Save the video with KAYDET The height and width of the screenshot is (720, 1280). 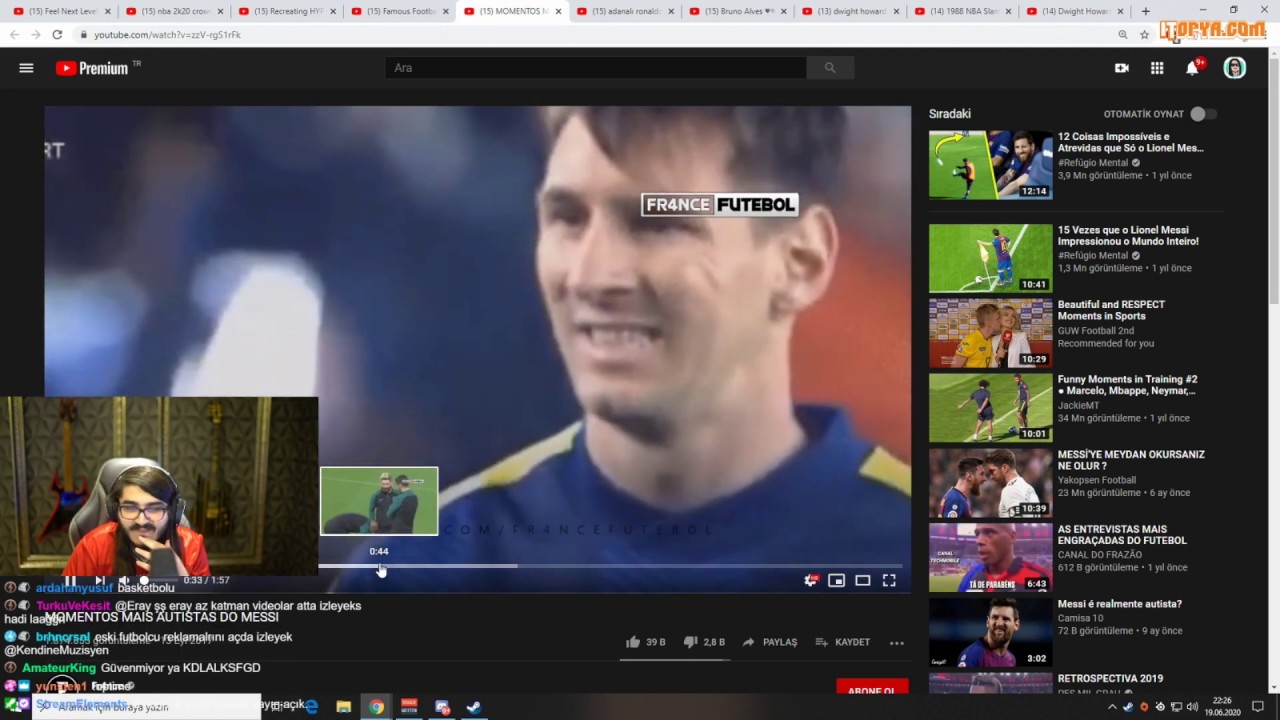pyautogui.click(x=842, y=642)
